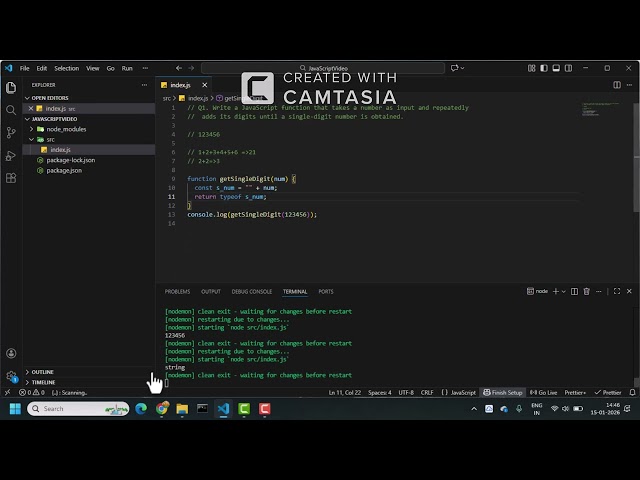This screenshot has width=640, height=480.
Task: Open the Search view in activity bar
Action: pyautogui.click(x=11, y=110)
